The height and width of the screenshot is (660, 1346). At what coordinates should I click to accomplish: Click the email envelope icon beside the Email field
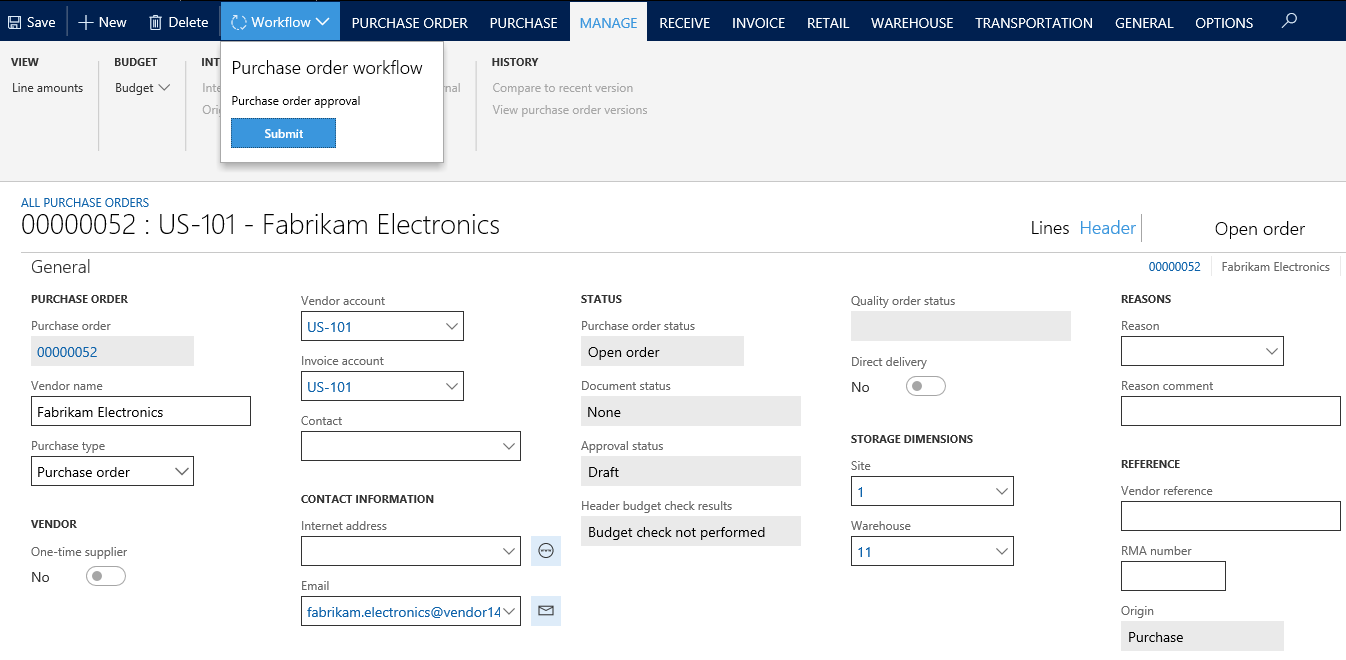[x=545, y=611]
